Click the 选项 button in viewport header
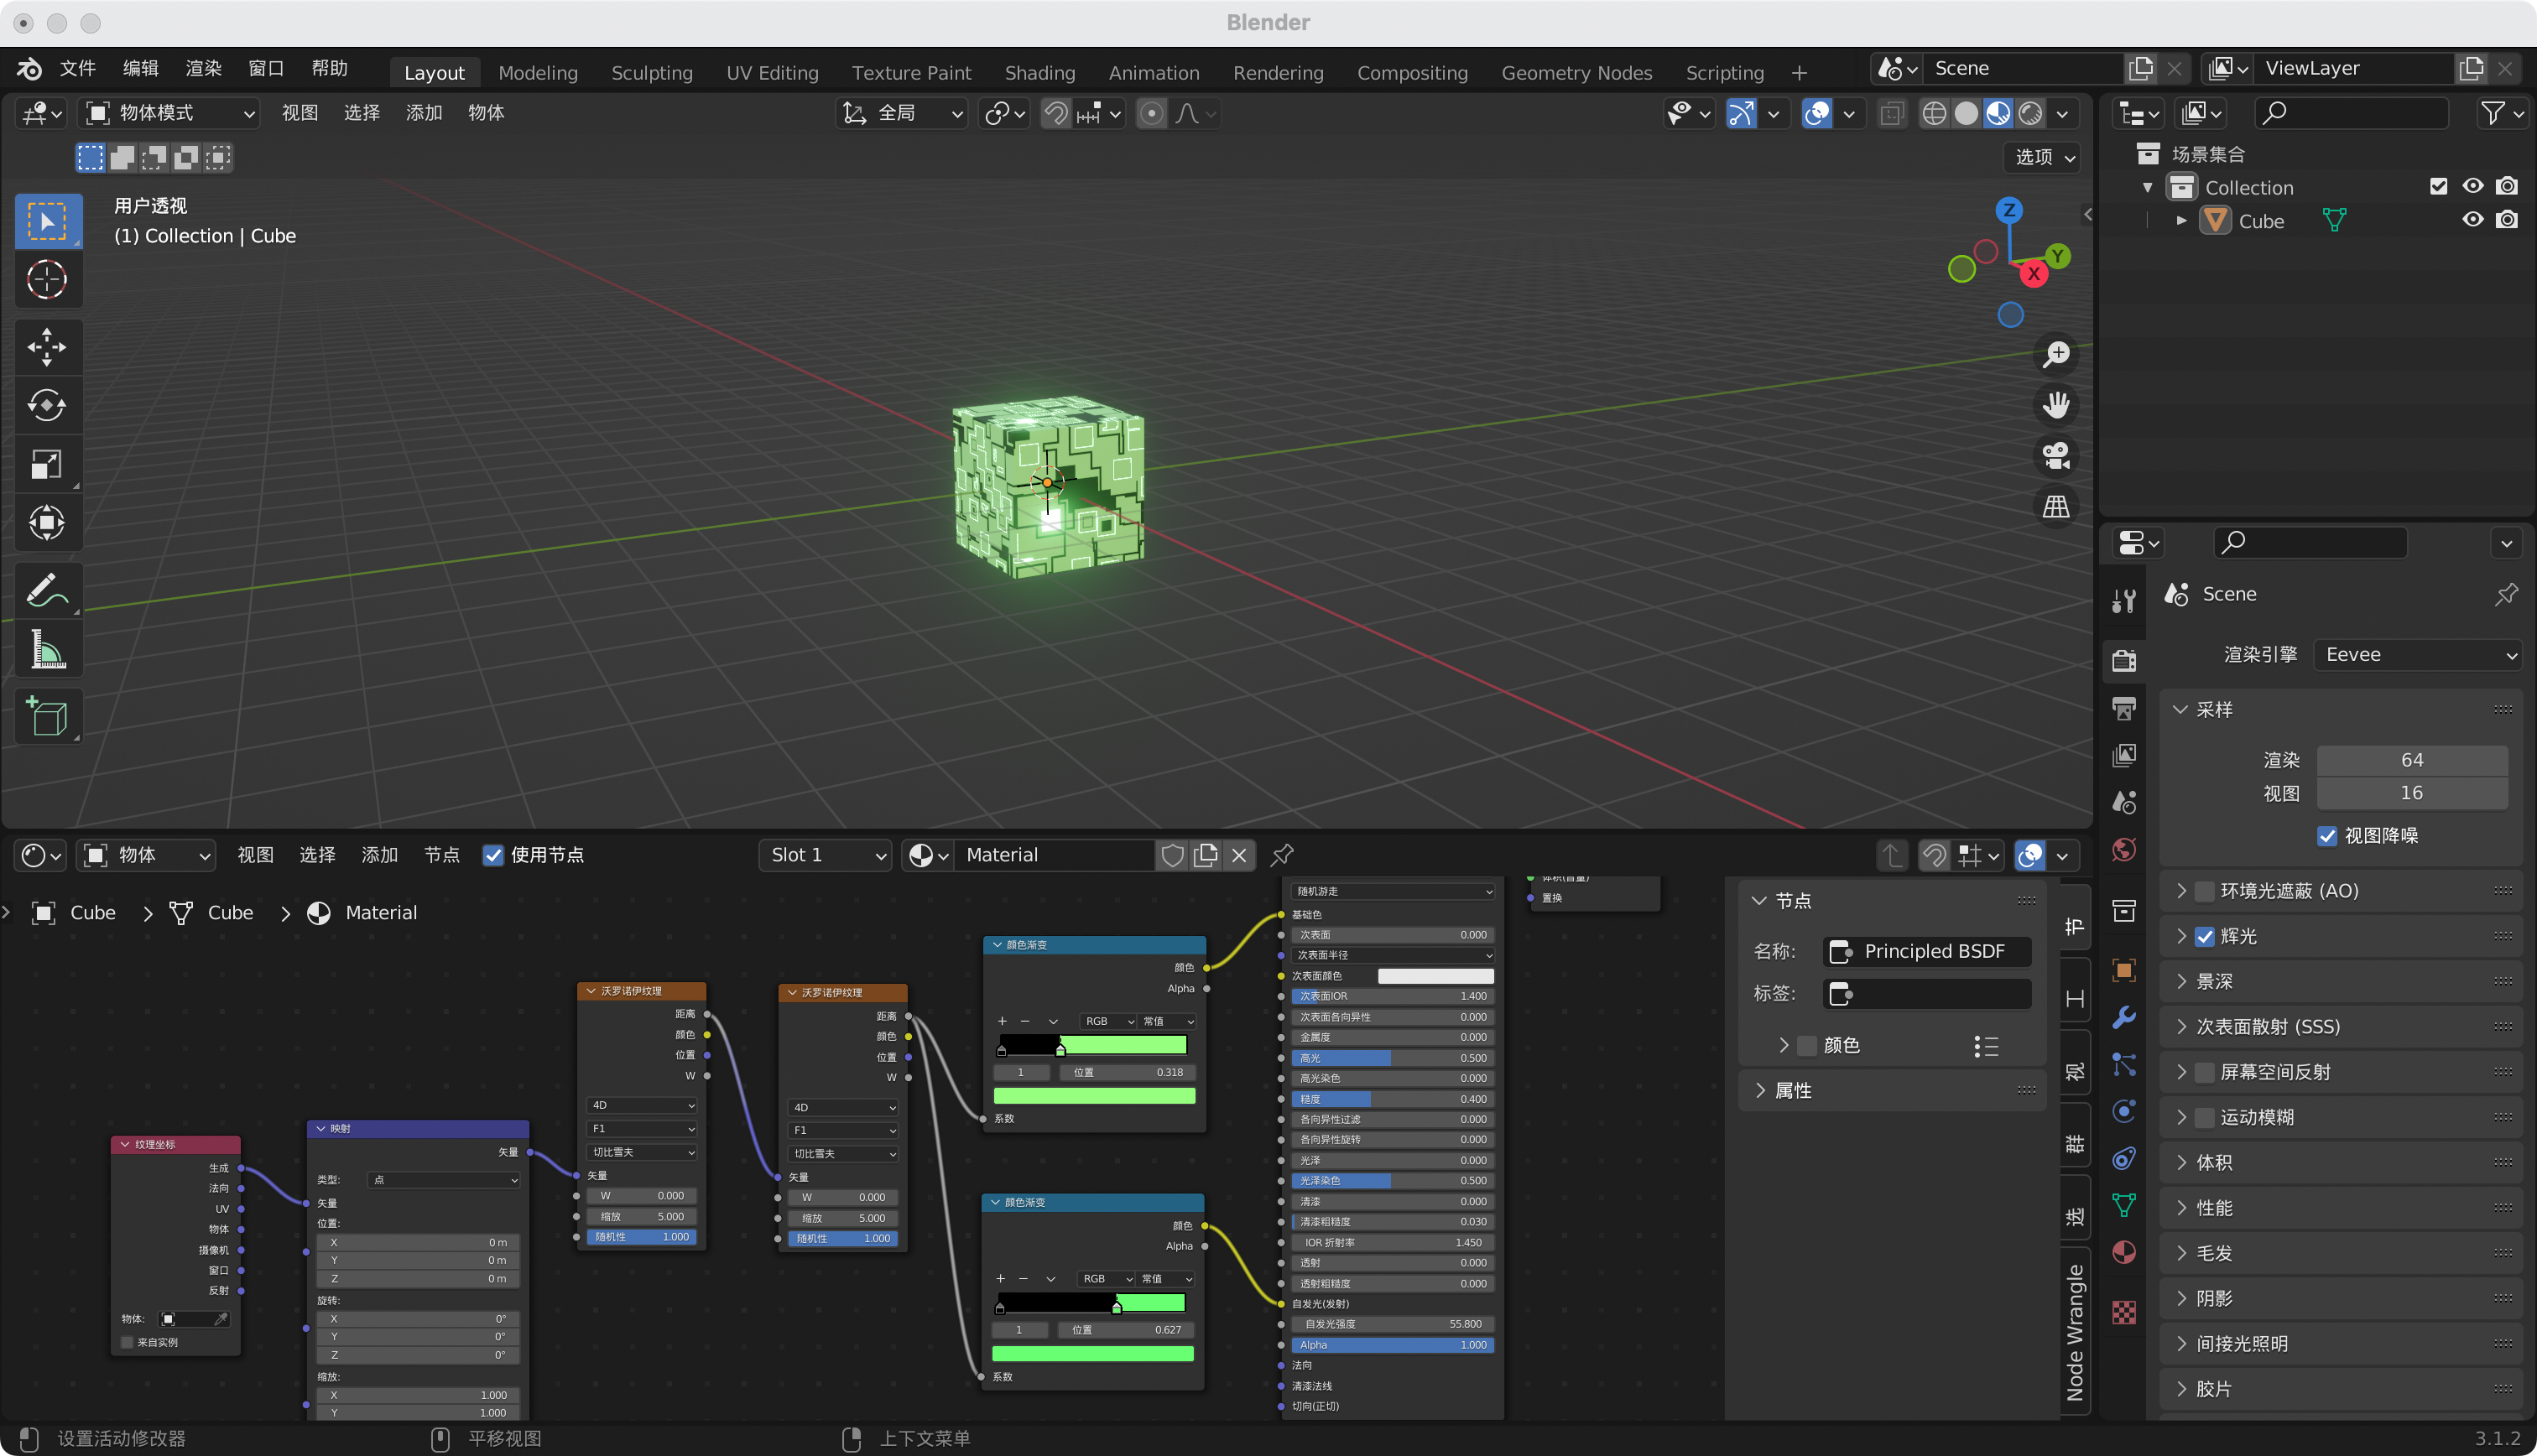 click(x=2043, y=157)
